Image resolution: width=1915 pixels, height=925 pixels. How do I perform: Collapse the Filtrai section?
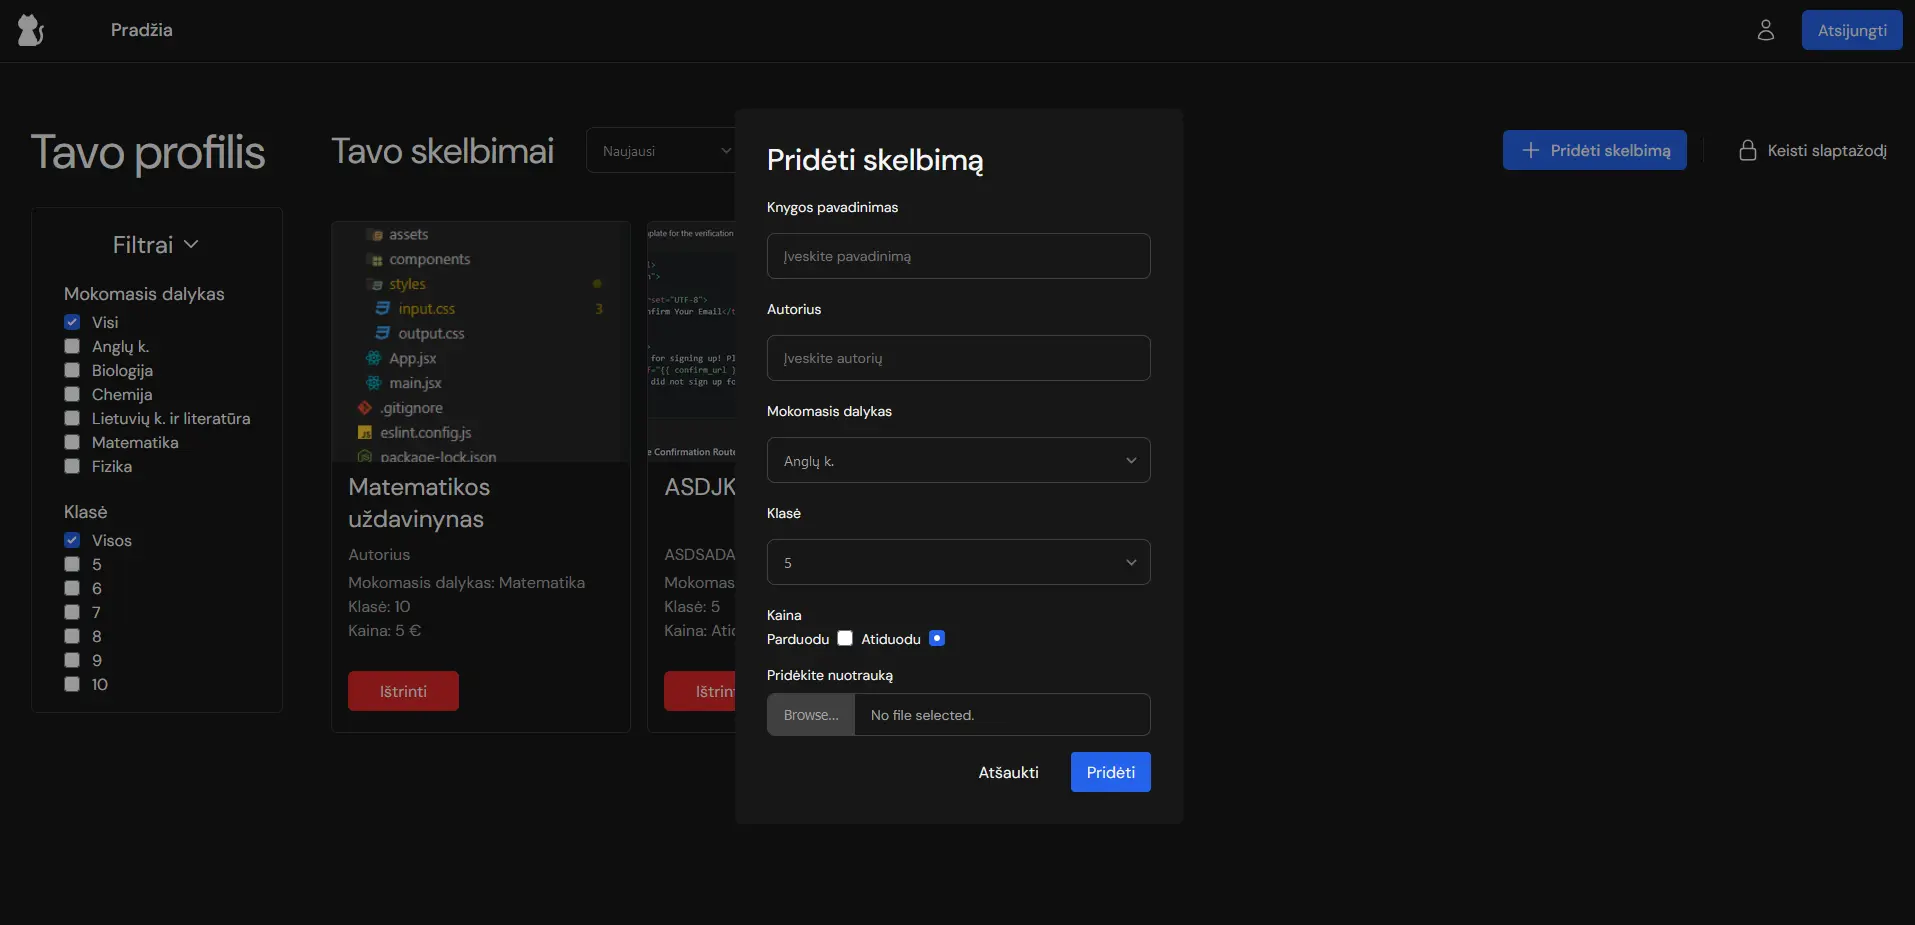pyautogui.click(x=156, y=245)
